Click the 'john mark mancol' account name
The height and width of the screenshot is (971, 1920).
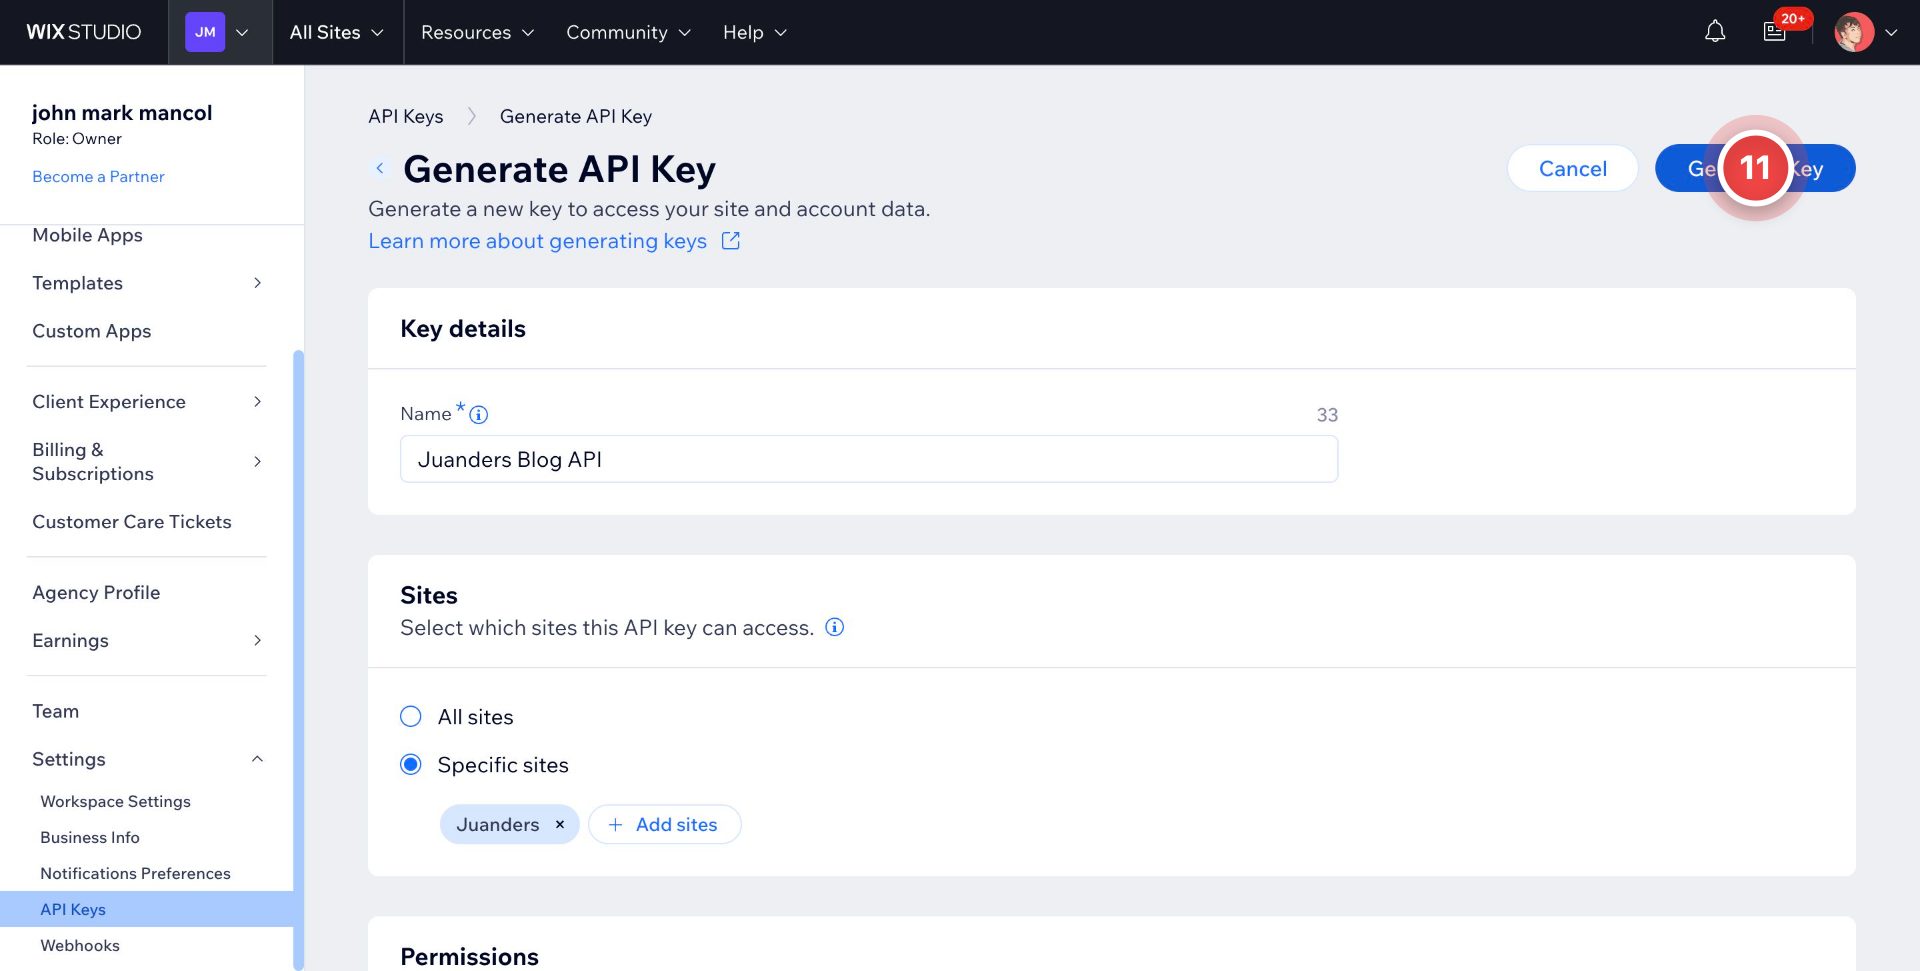122,112
